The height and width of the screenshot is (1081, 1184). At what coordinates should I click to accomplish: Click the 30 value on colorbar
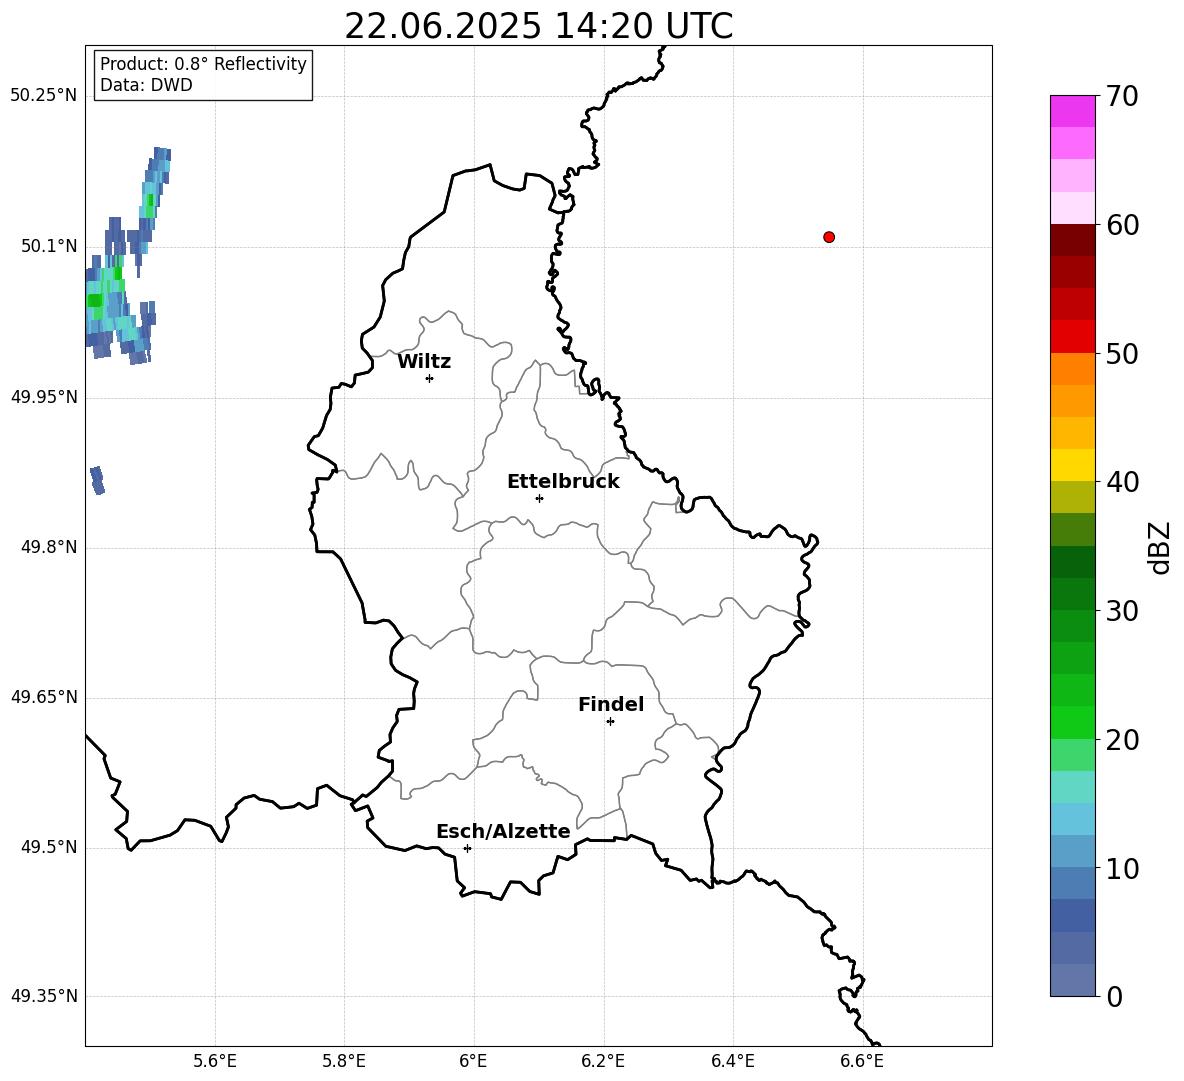click(1122, 611)
